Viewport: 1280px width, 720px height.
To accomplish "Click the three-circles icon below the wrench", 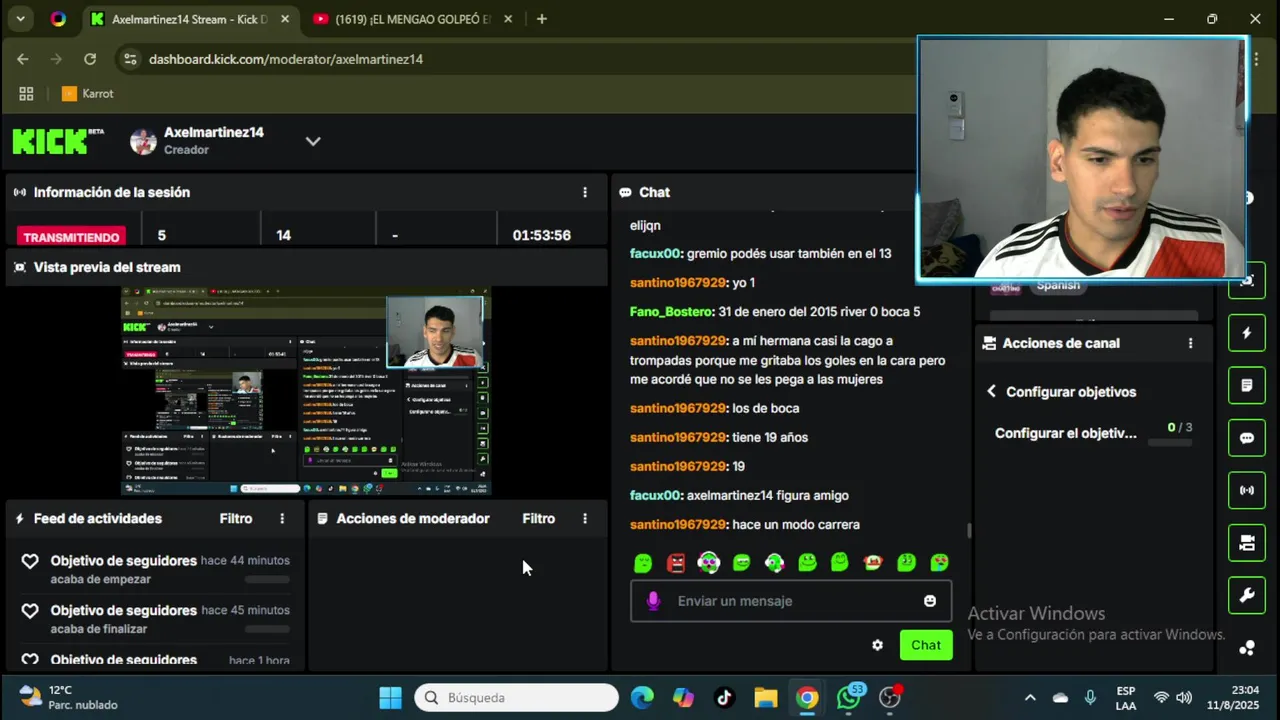I will tap(1246, 648).
